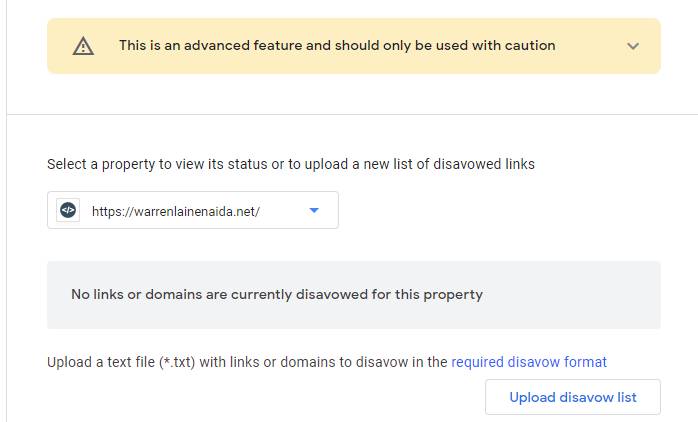Click the 'No links or domains' status box

[x=354, y=295]
